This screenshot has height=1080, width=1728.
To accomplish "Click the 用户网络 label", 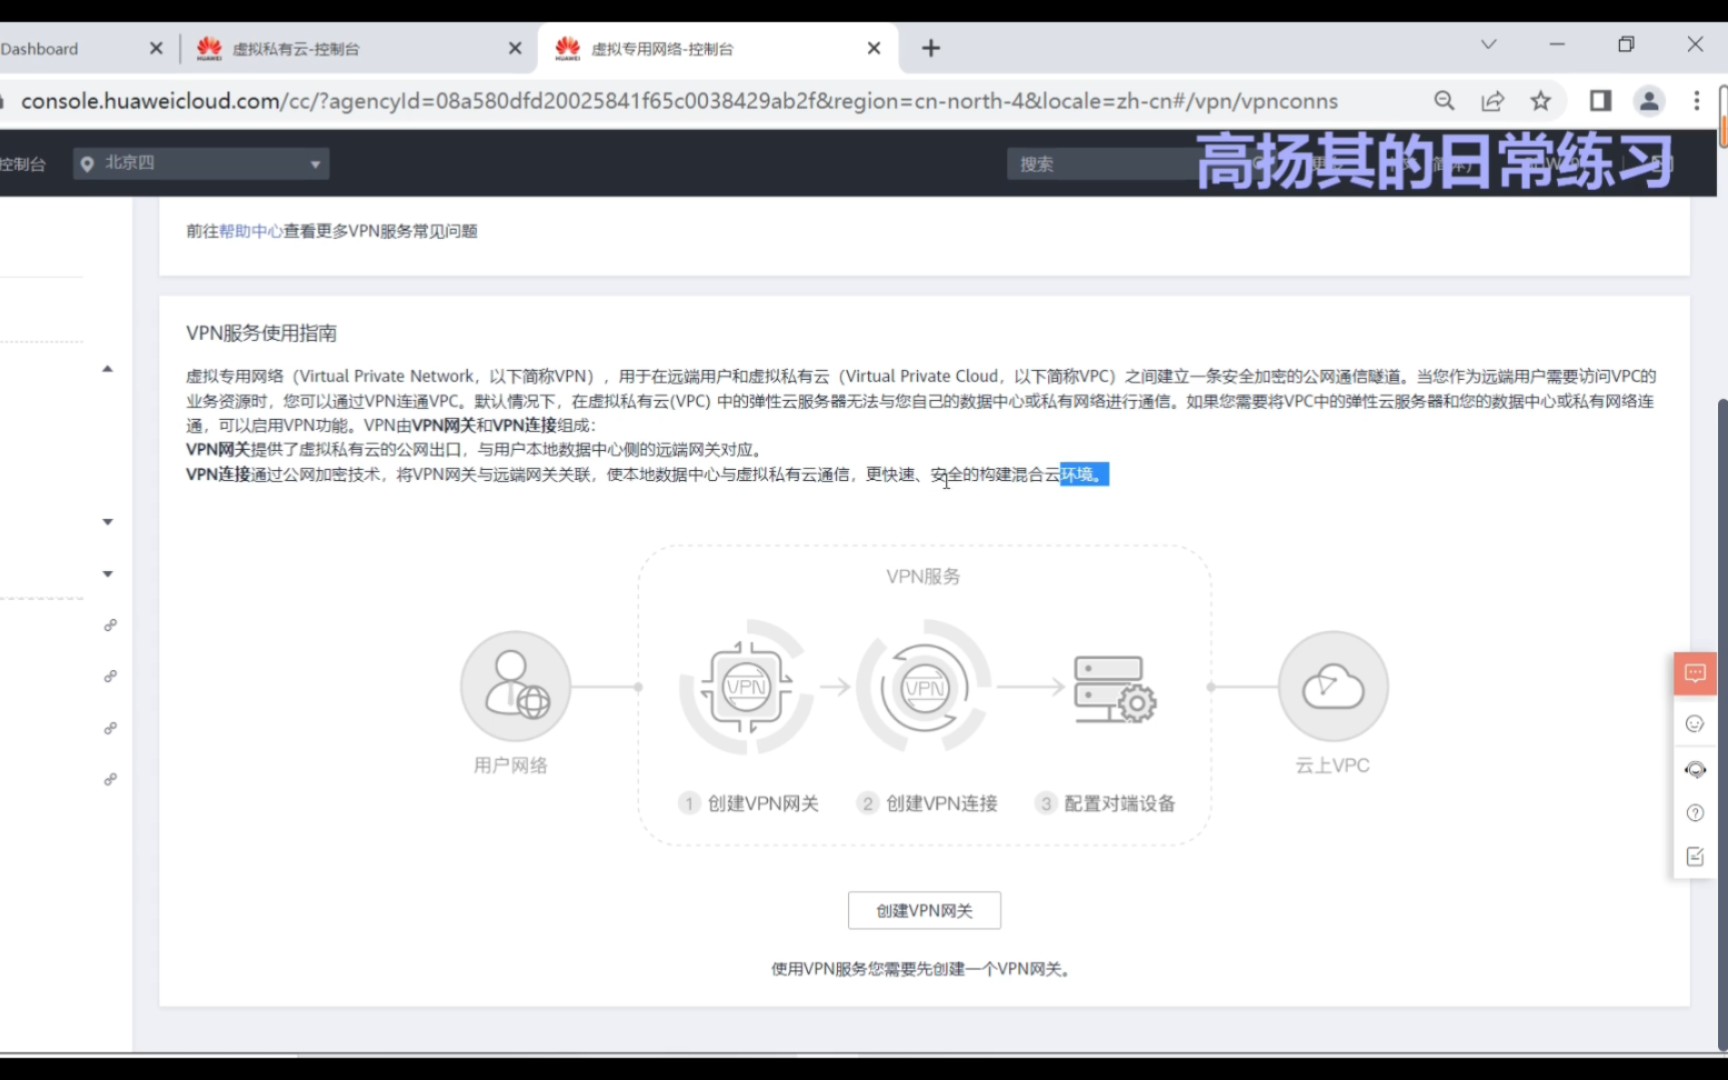I will pyautogui.click(x=510, y=766).
